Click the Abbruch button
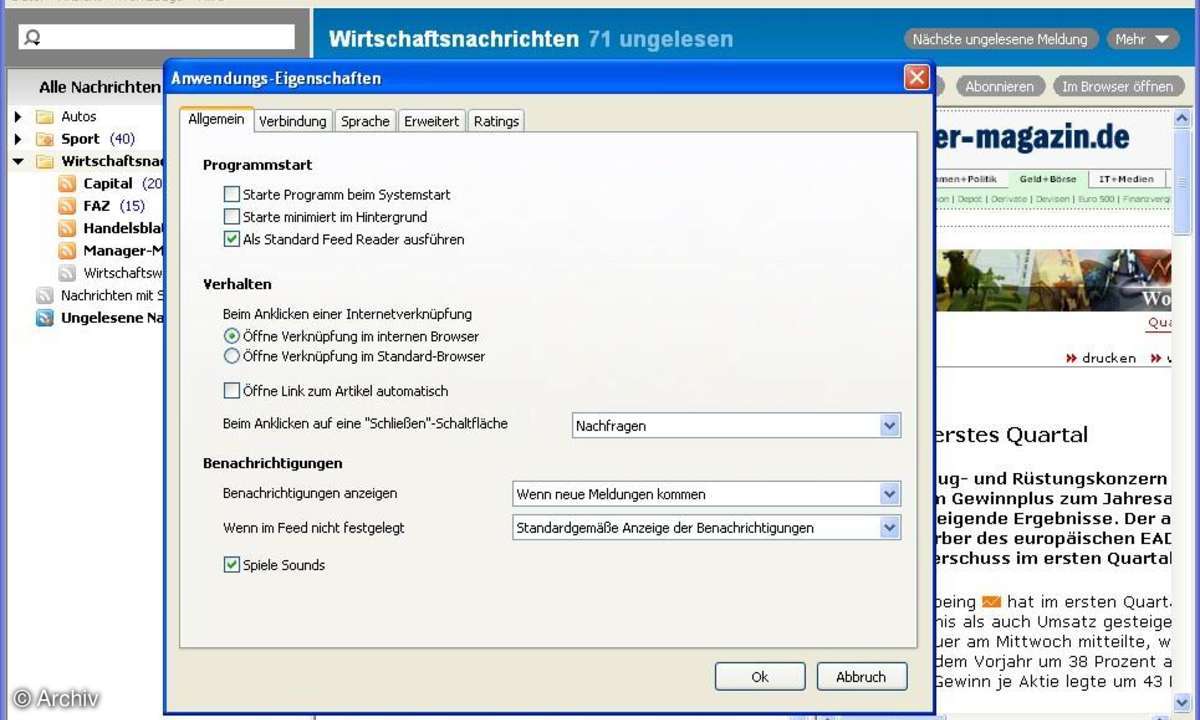Image resolution: width=1200 pixels, height=720 pixels. 861,677
